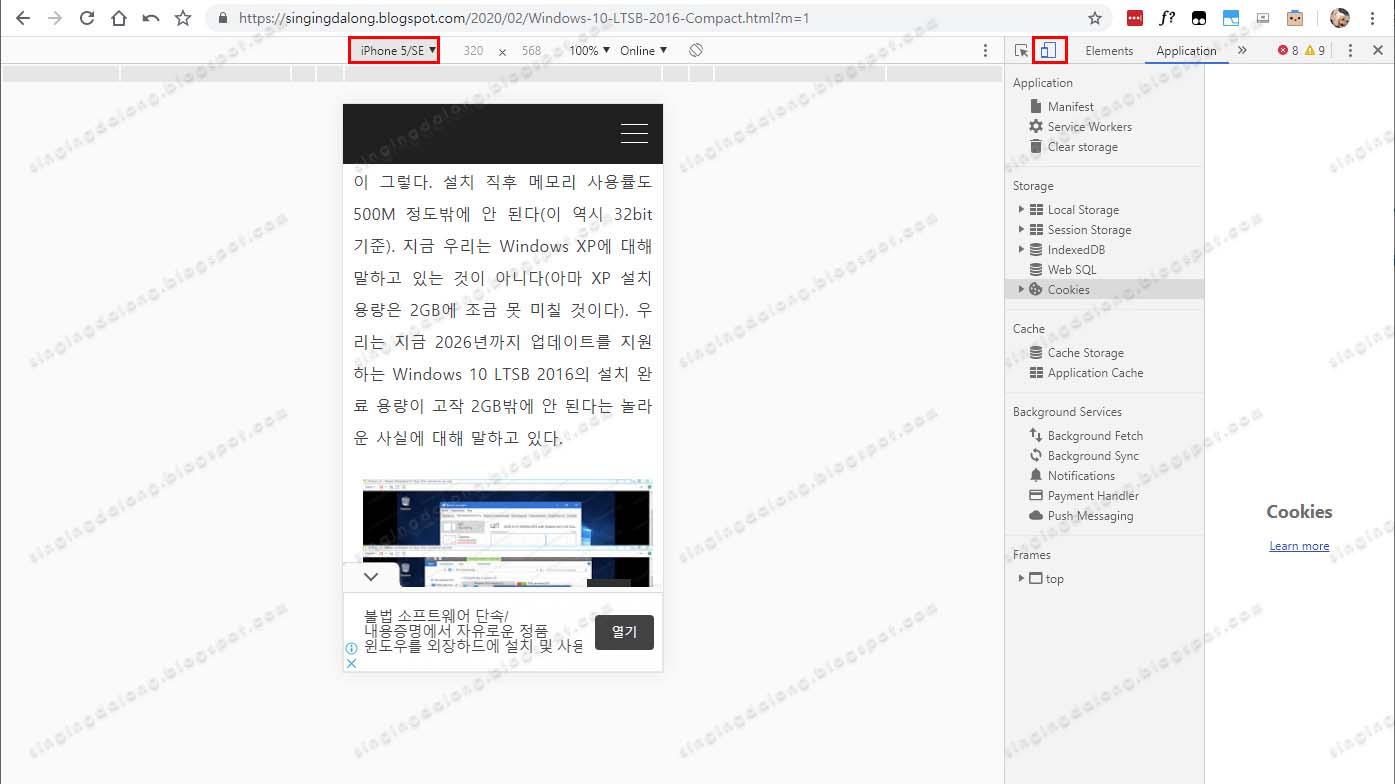Click the 열기 button on the ad
The width and height of the screenshot is (1395, 784).
pyautogui.click(x=624, y=632)
